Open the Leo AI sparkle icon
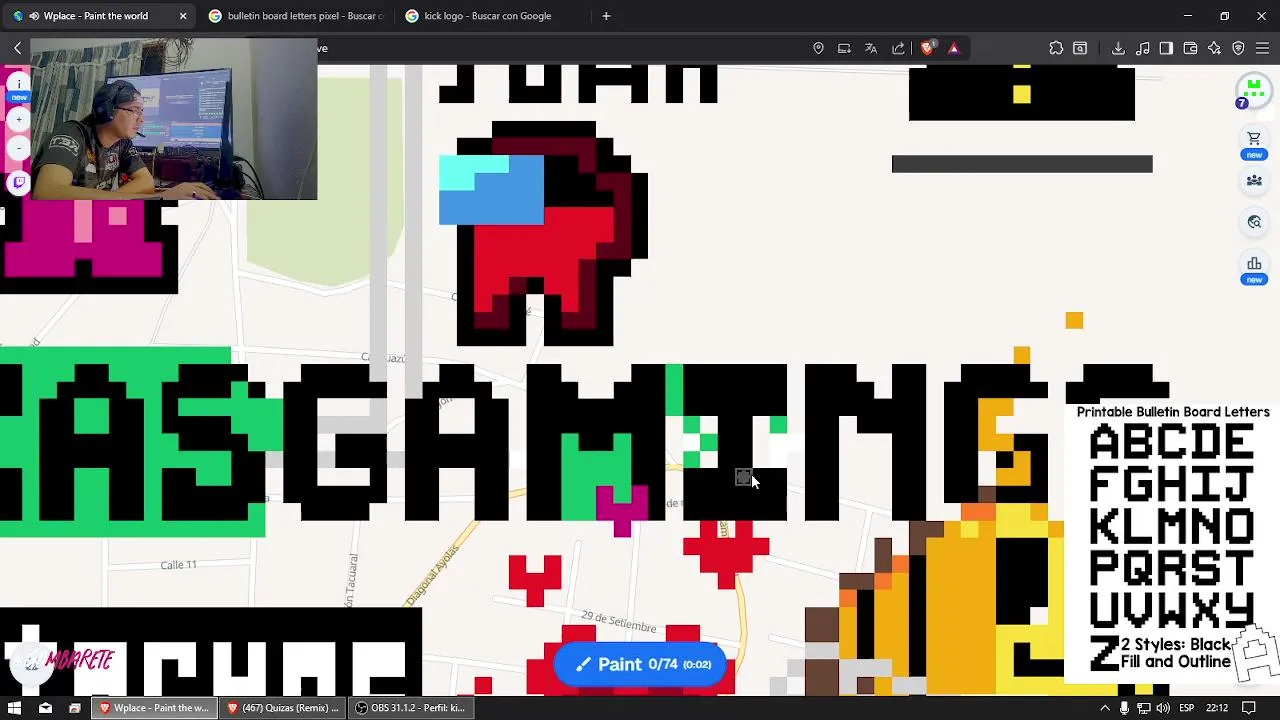The image size is (1280, 720). (x=1214, y=48)
